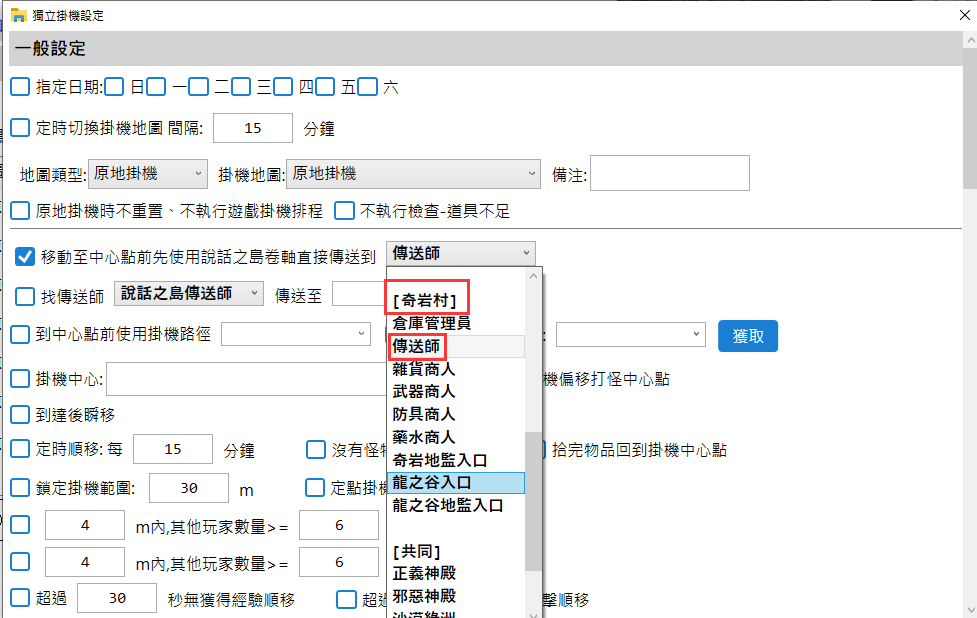Close the 獨立掛機設定 window

[x=954, y=16]
